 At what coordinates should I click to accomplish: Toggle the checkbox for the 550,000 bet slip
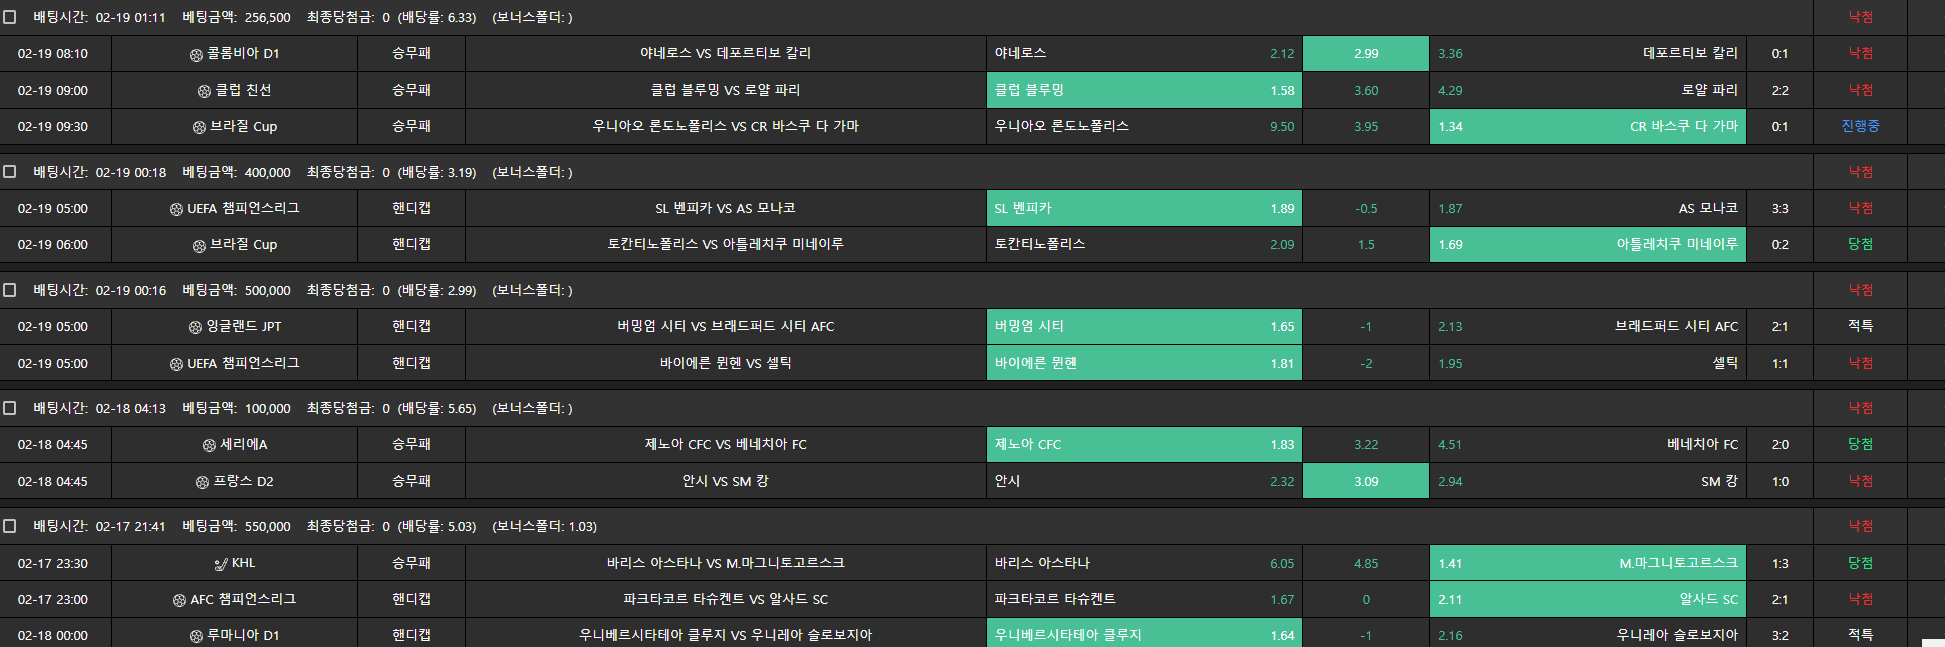10,526
